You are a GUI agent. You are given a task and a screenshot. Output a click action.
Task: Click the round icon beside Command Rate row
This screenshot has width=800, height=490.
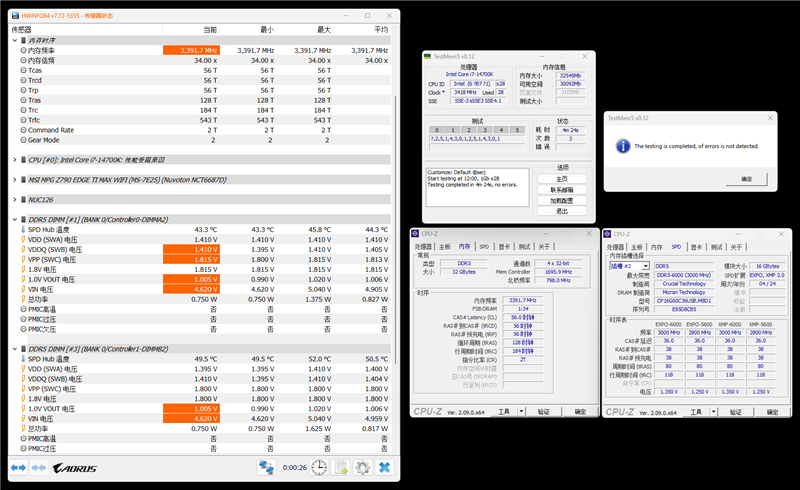click(x=23, y=130)
